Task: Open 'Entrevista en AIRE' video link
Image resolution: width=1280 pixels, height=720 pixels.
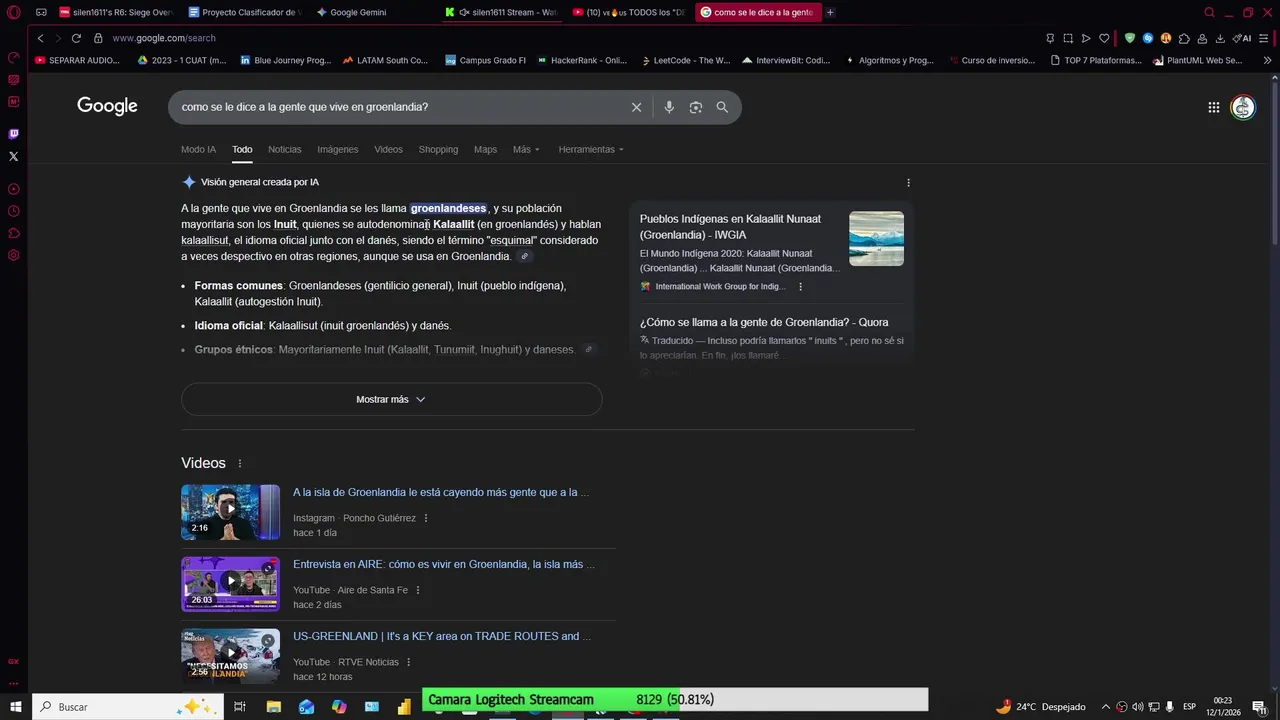Action: (444, 564)
